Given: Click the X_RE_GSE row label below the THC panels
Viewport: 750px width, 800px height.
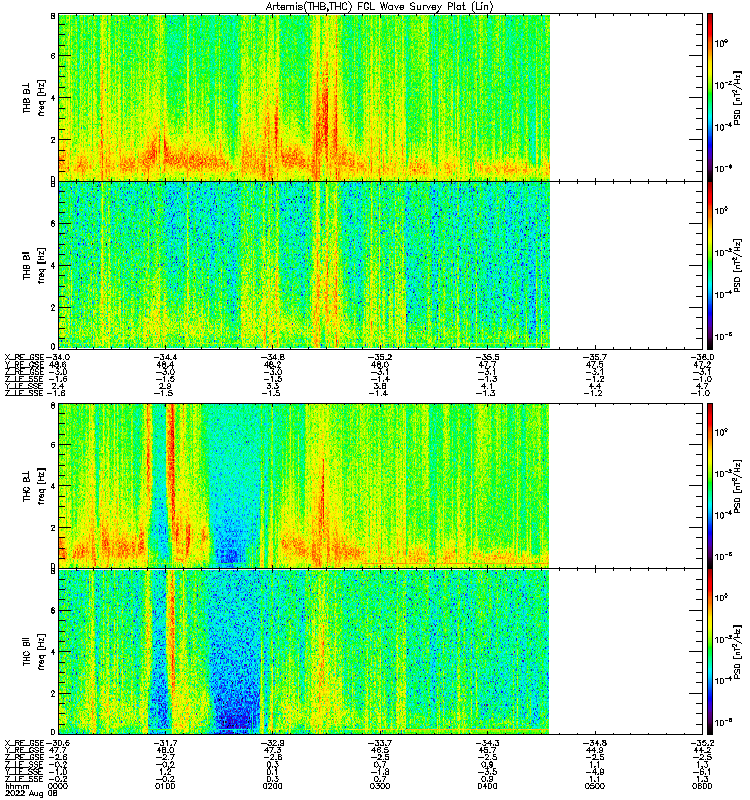Looking at the screenshot, I should pos(24,743).
